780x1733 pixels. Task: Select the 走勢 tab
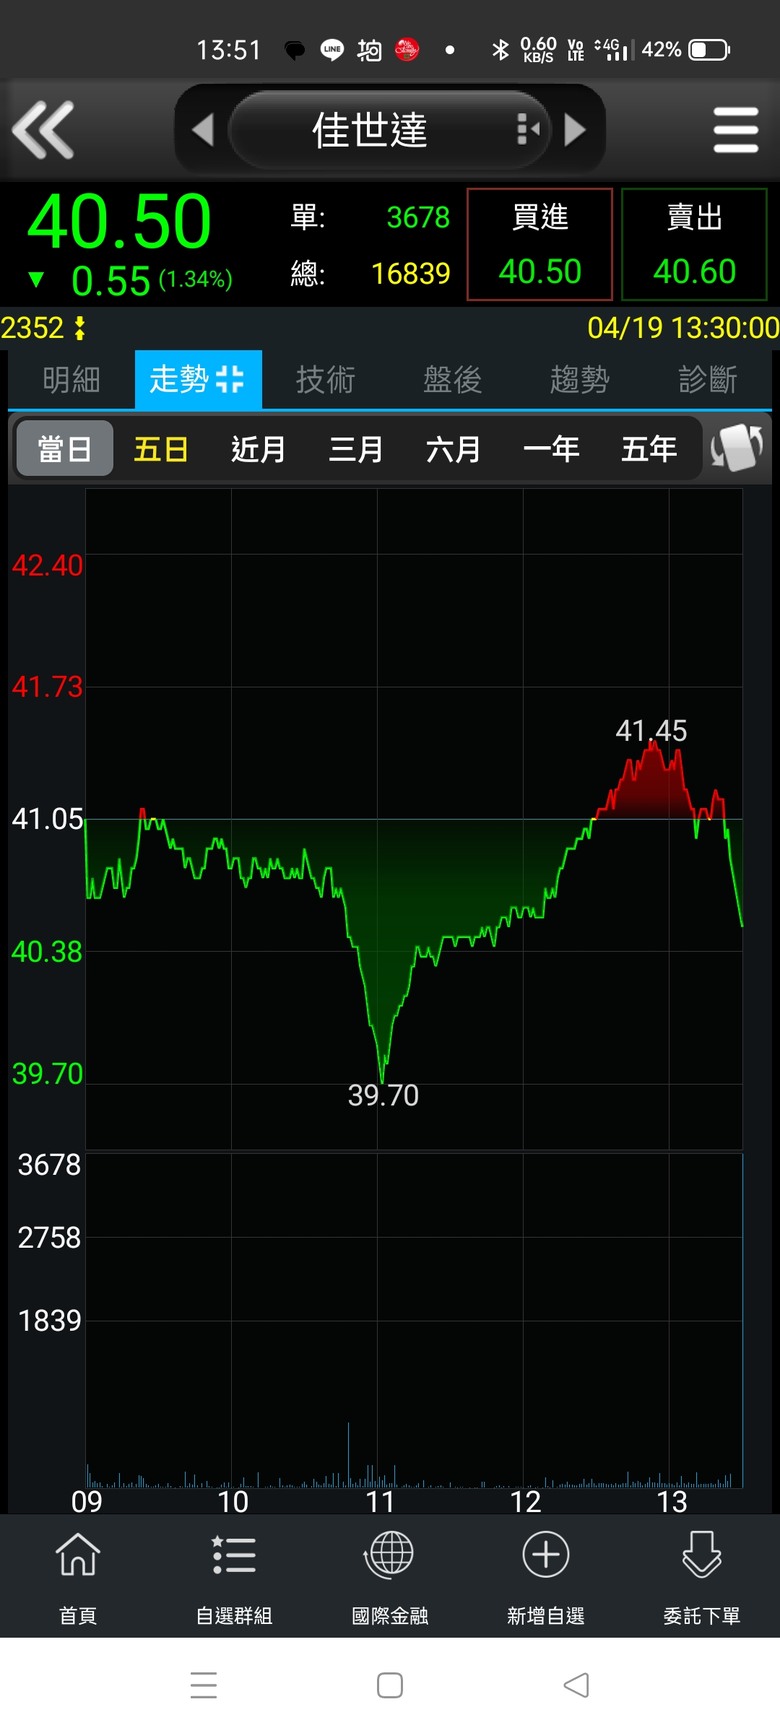[x=198, y=379]
